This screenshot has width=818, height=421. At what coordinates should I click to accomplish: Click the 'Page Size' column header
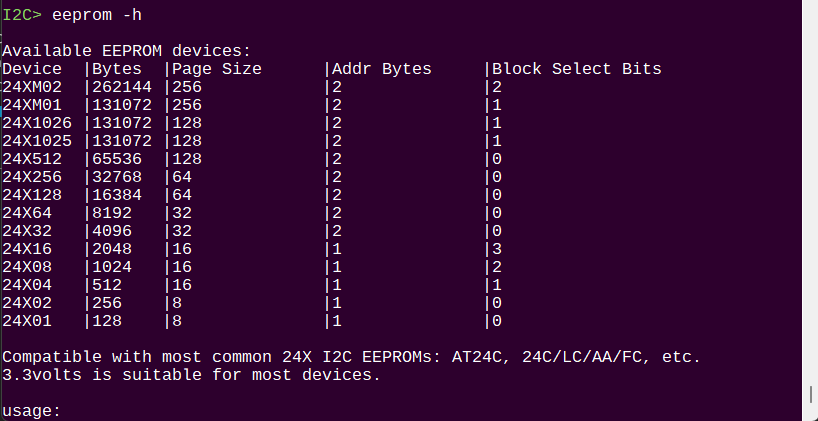pyautogui.click(x=217, y=69)
